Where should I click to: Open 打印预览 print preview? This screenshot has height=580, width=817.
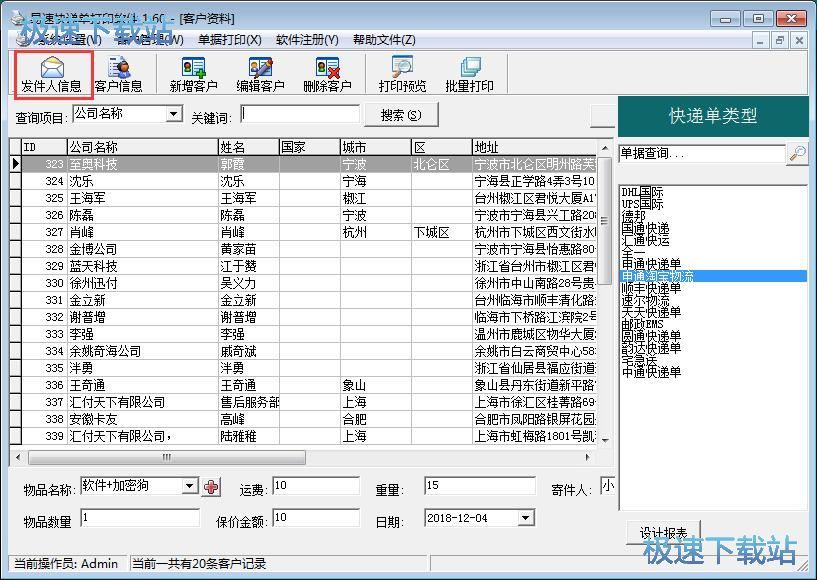click(402, 75)
